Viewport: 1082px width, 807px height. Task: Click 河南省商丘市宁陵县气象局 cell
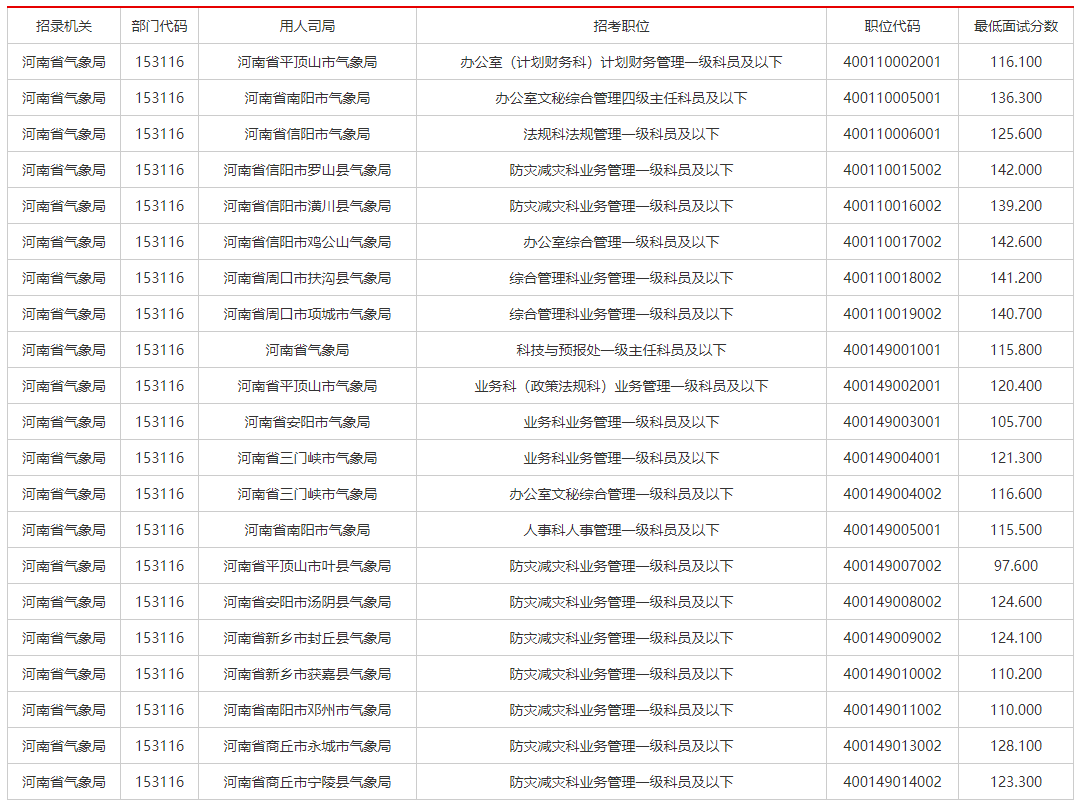coord(307,782)
